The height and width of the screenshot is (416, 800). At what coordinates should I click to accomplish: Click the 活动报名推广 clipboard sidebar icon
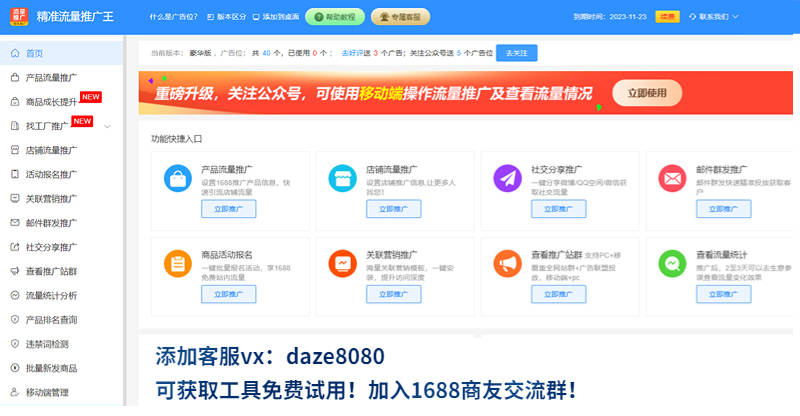pyautogui.click(x=15, y=174)
